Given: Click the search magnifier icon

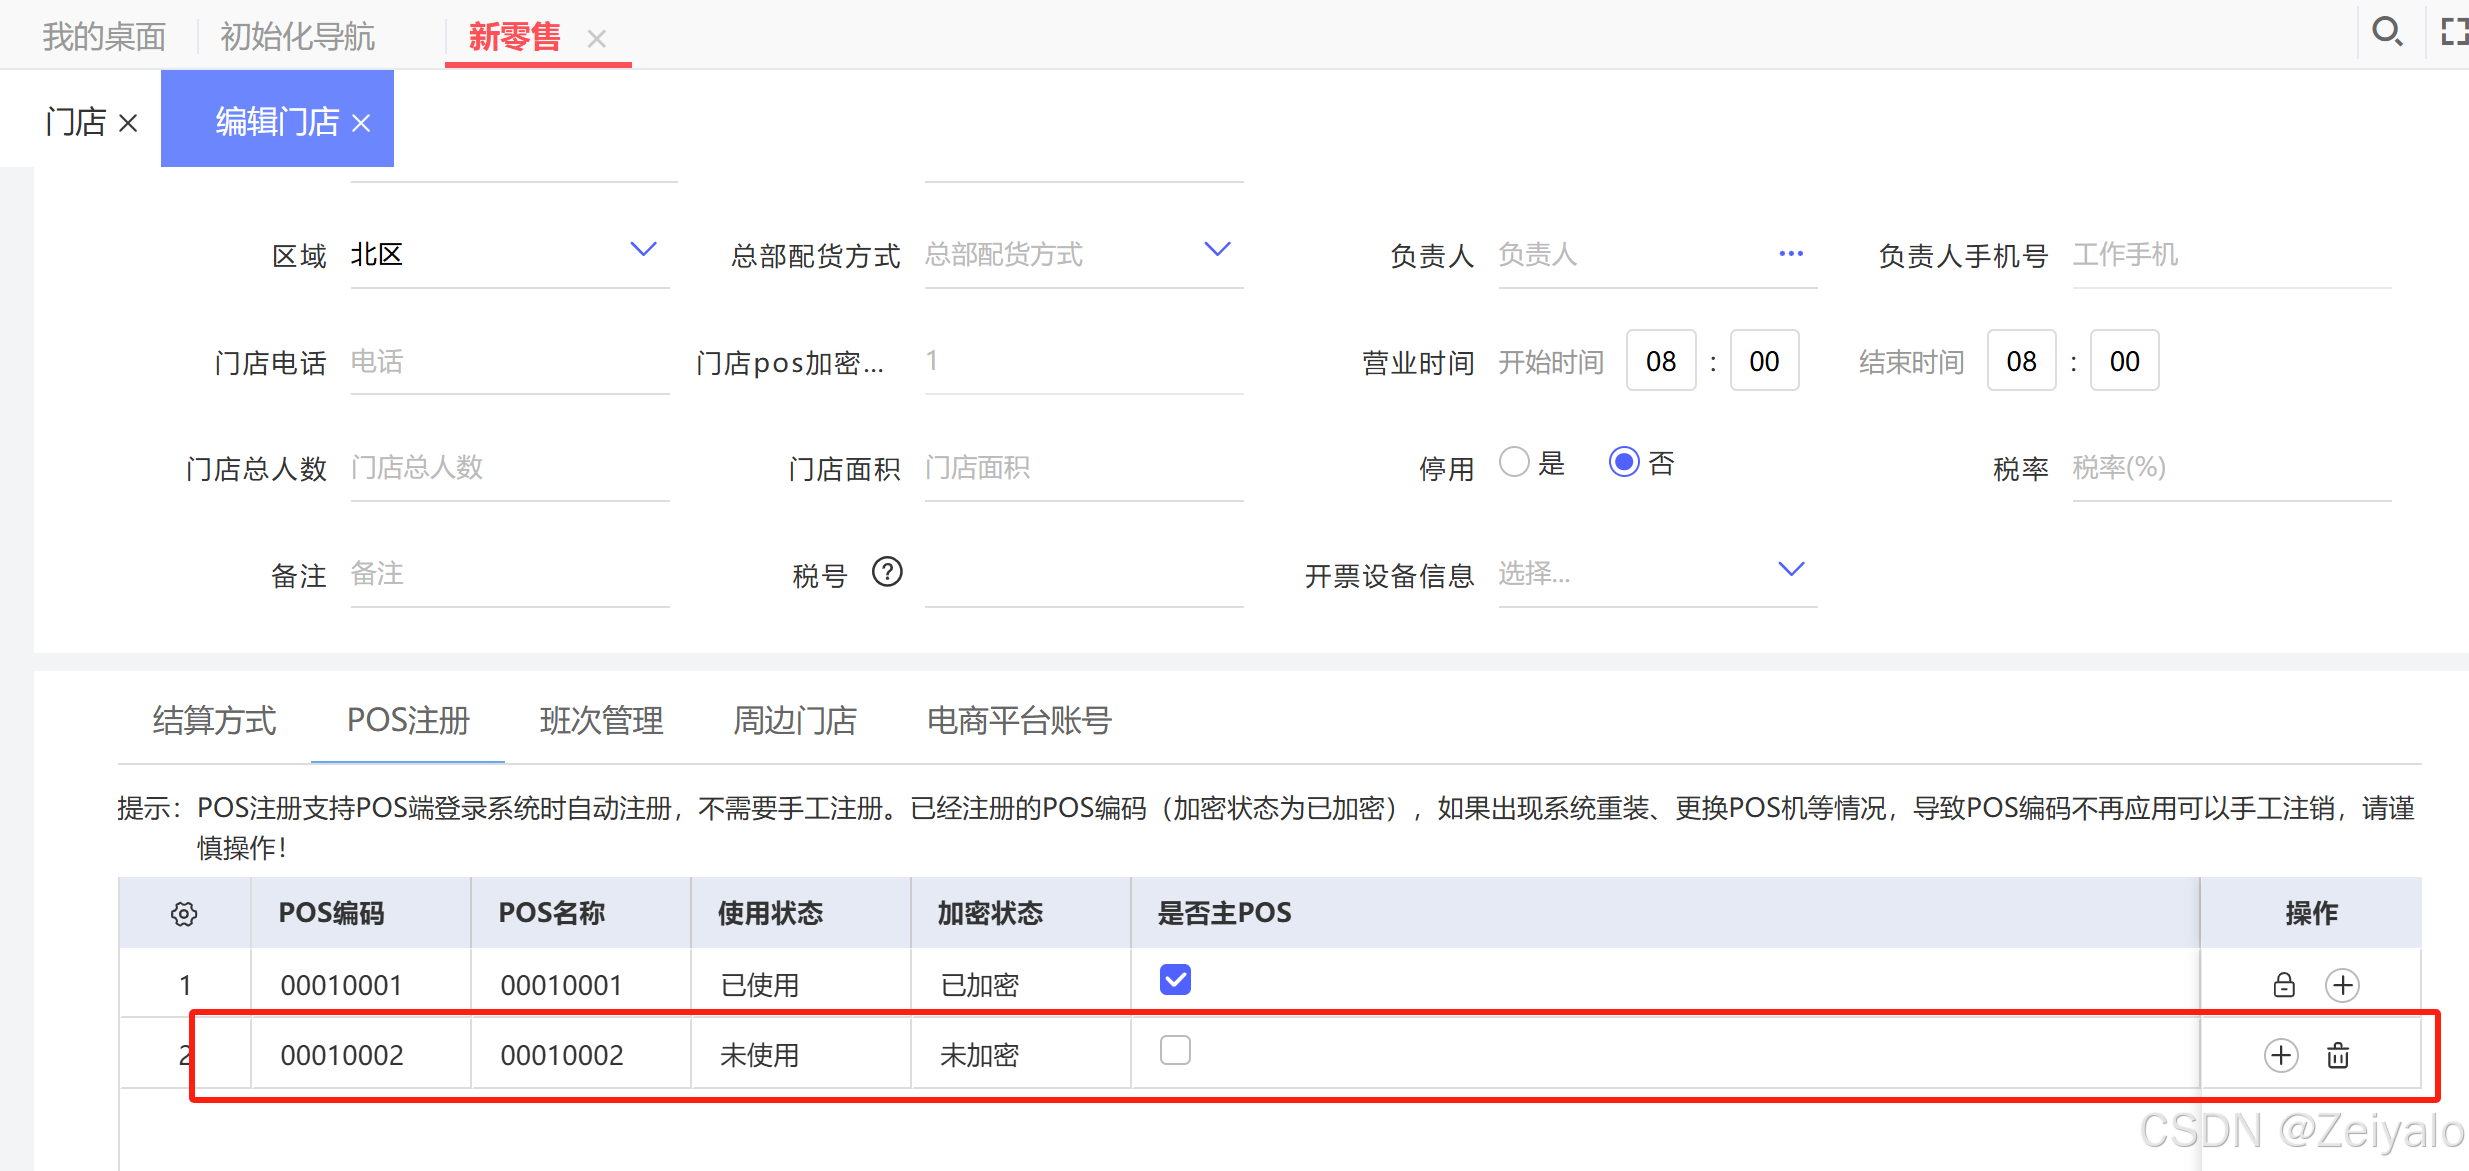Looking at the screenshot, I should [2387, 32].
